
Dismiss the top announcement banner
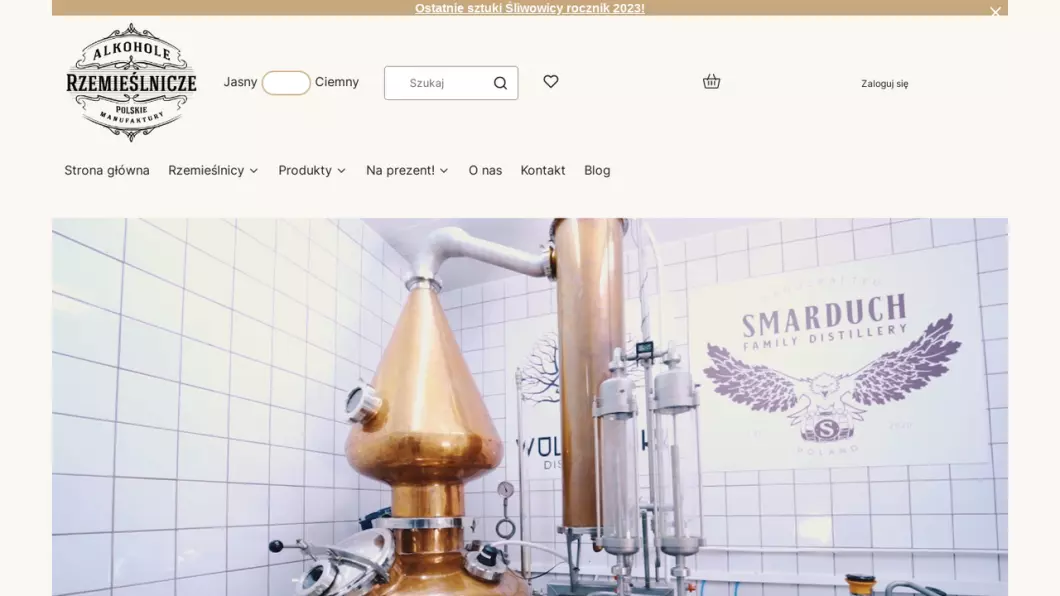pyautogui.click(x=995, y=11)
